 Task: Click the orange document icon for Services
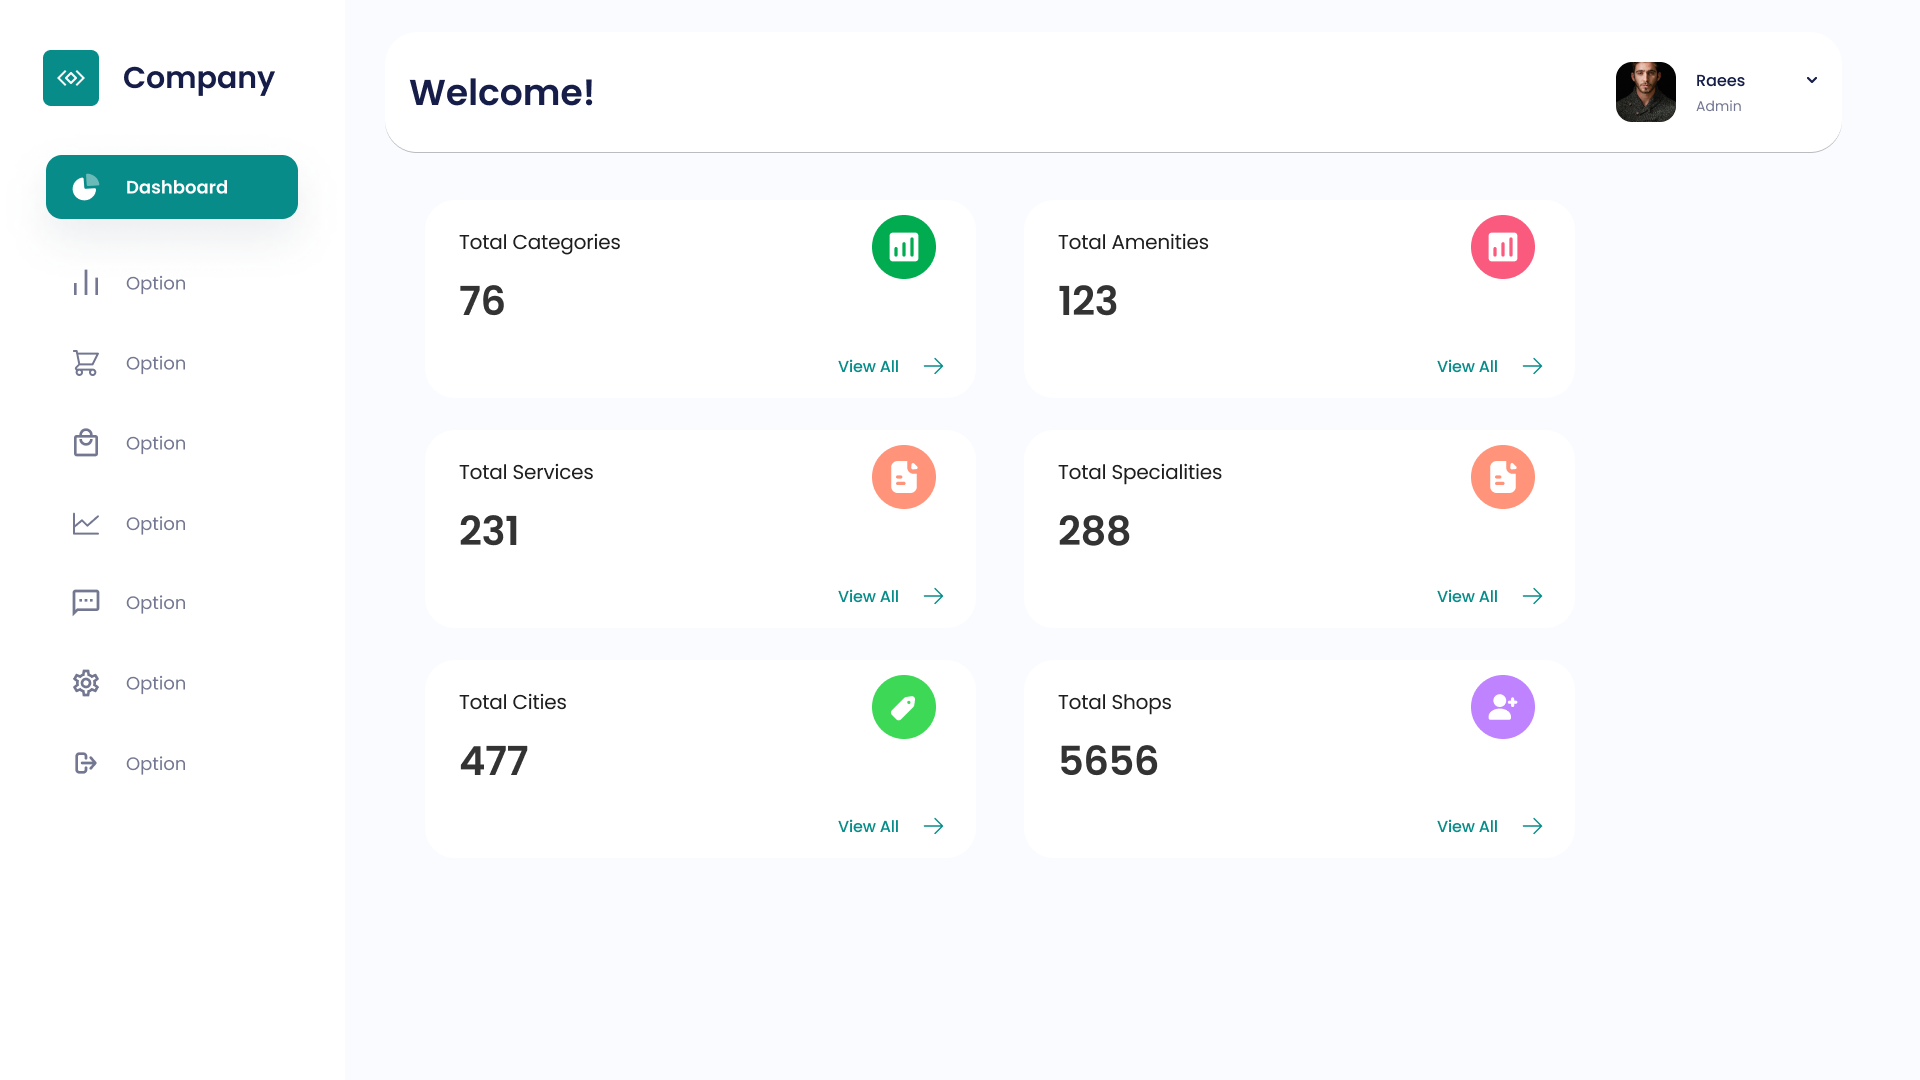pyautogui.click(x=903, y=477)
